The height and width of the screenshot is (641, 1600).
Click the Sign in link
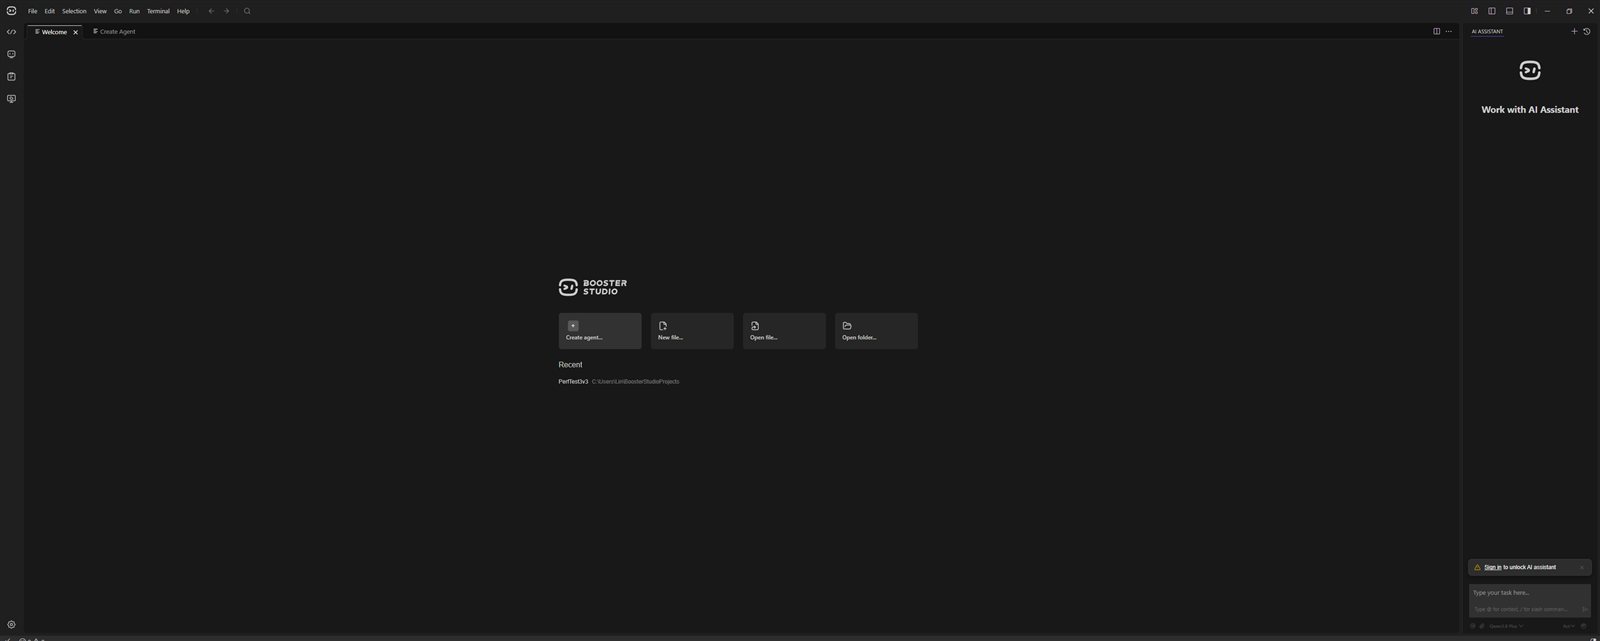click(x=1493, y=567)
